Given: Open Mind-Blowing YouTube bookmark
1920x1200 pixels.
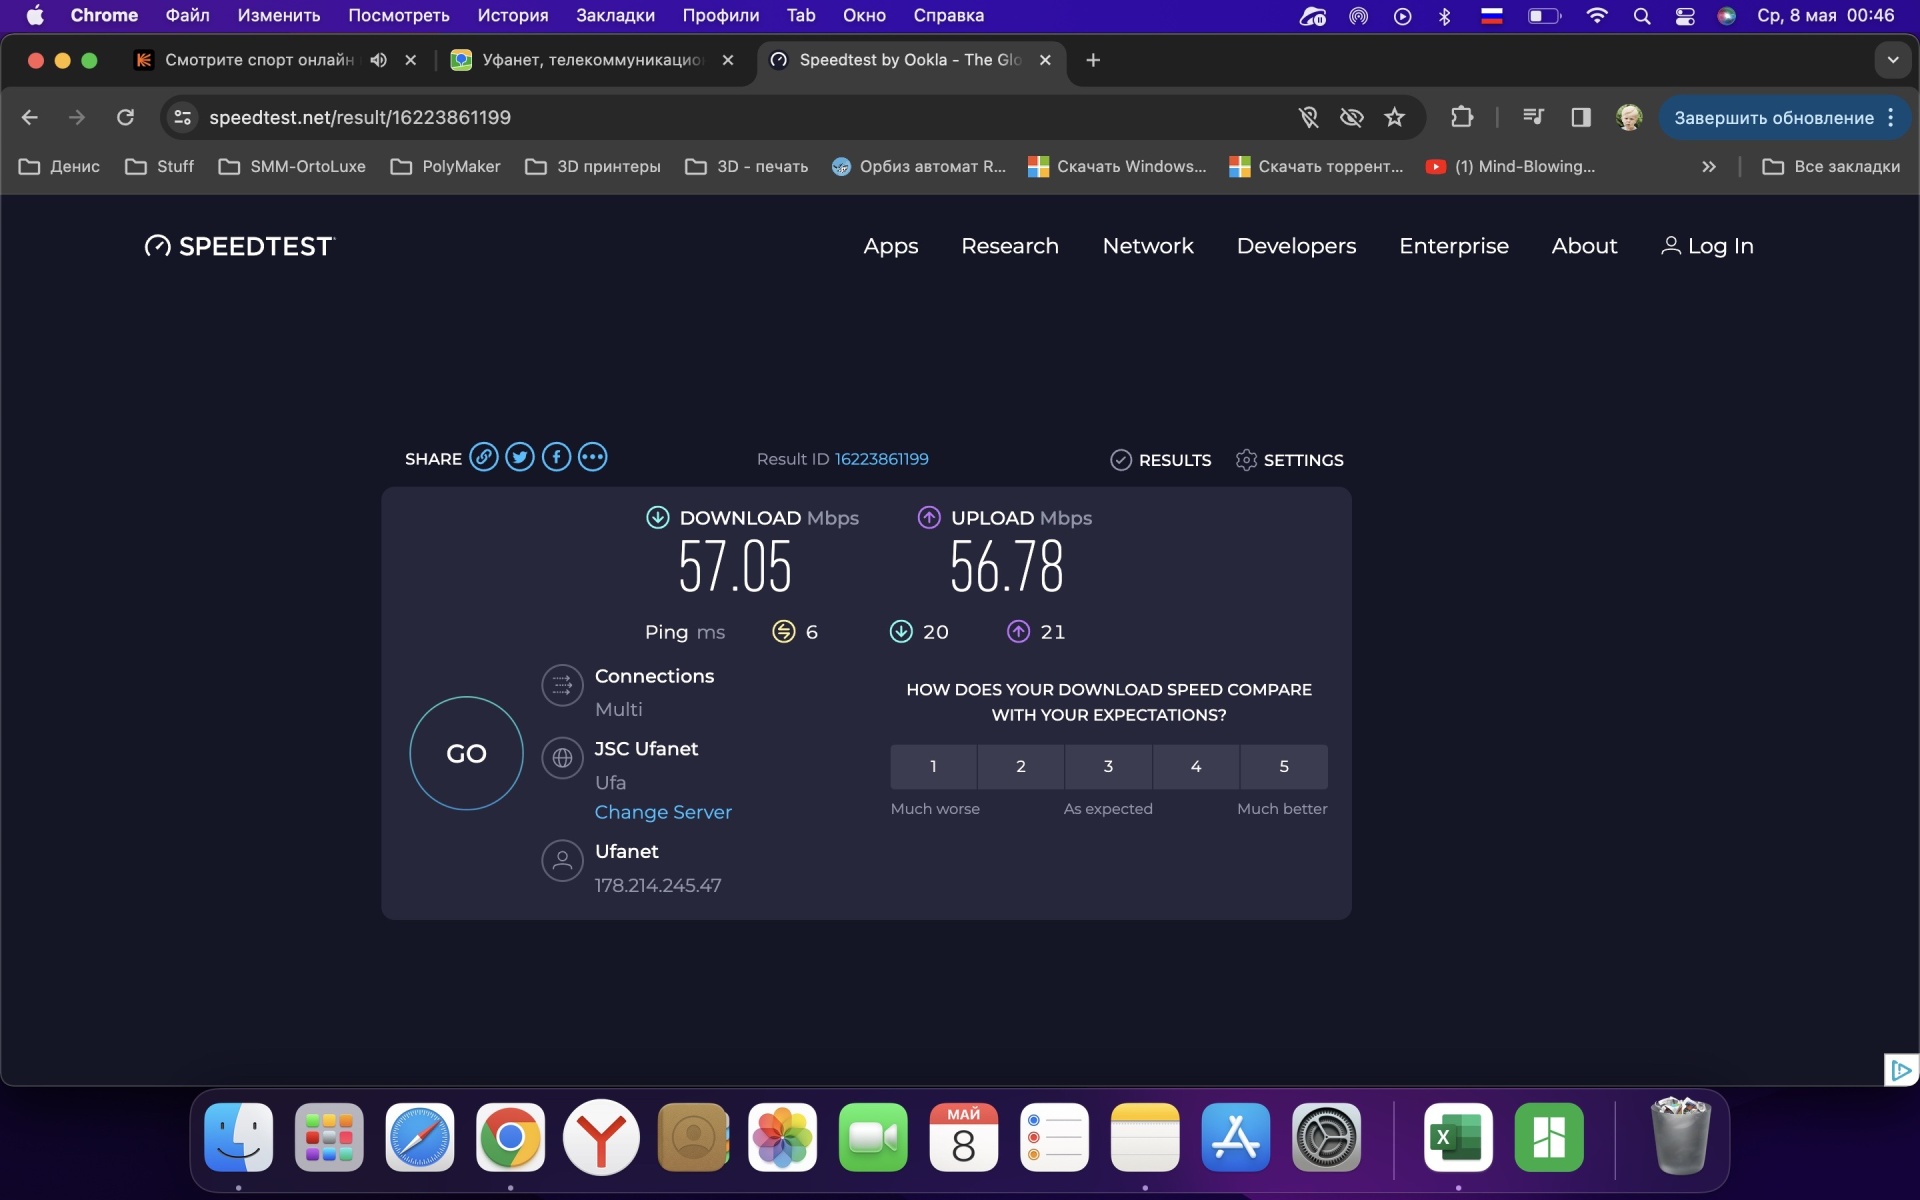Looking at the screenshot, I should tap(1510, 167).
